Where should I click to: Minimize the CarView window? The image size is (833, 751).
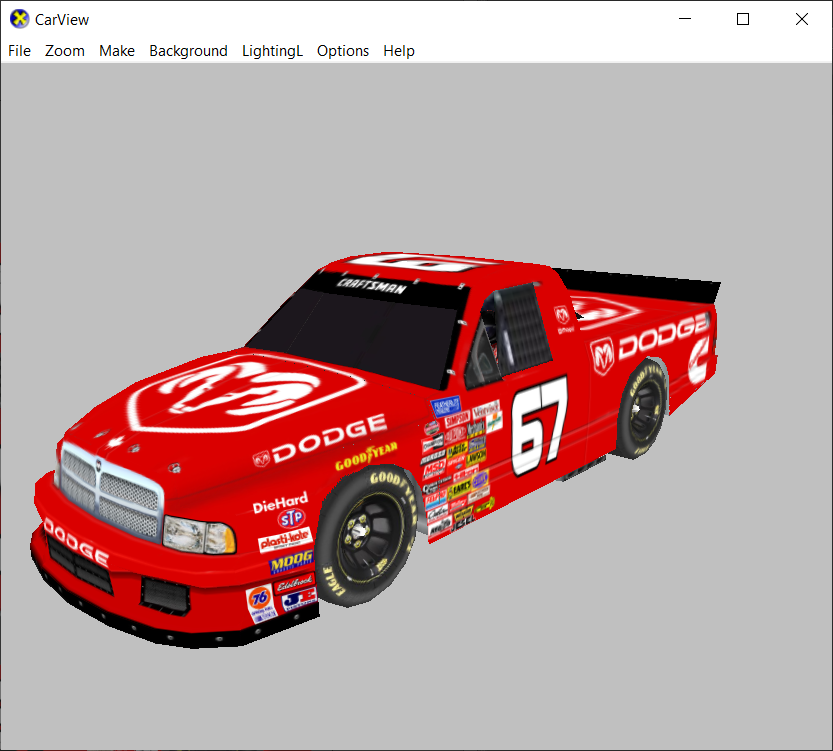(x=685, y=19)
